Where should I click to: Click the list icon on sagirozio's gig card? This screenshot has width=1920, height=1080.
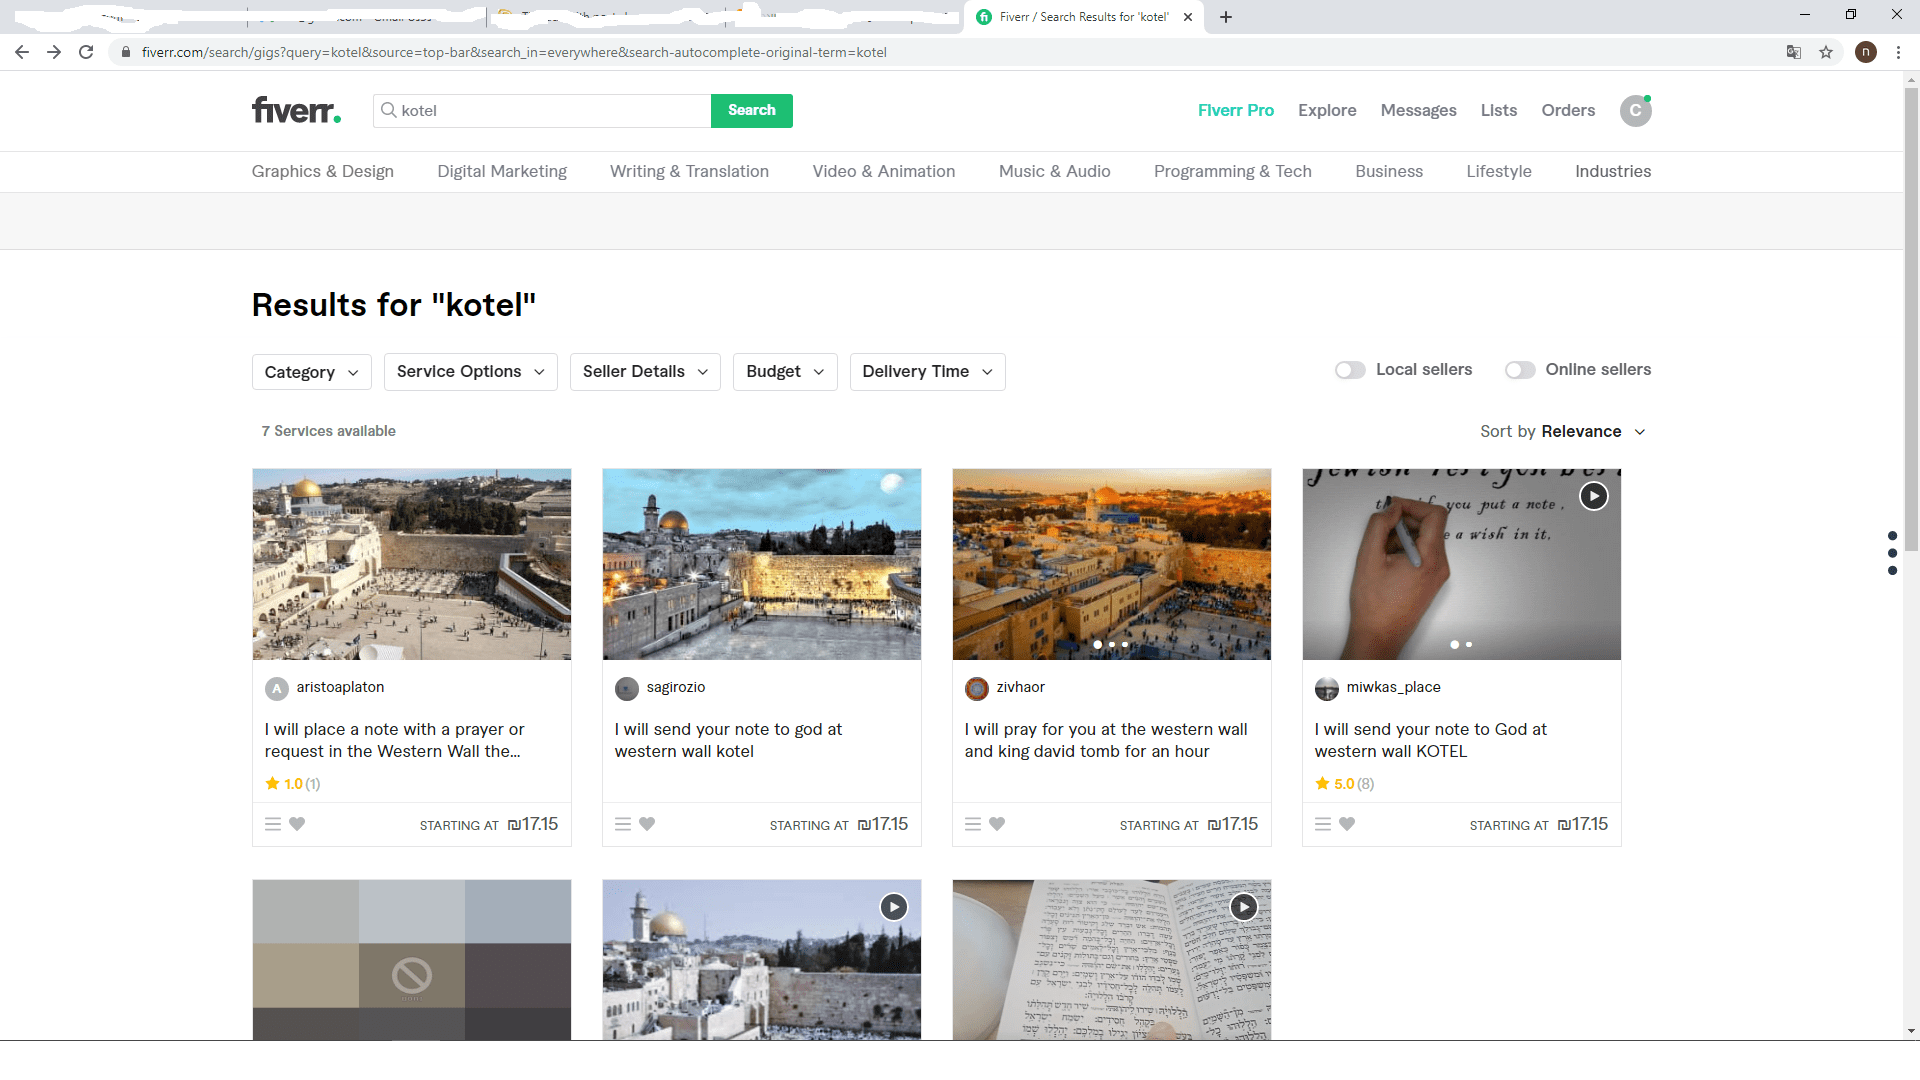click(623, 824)
